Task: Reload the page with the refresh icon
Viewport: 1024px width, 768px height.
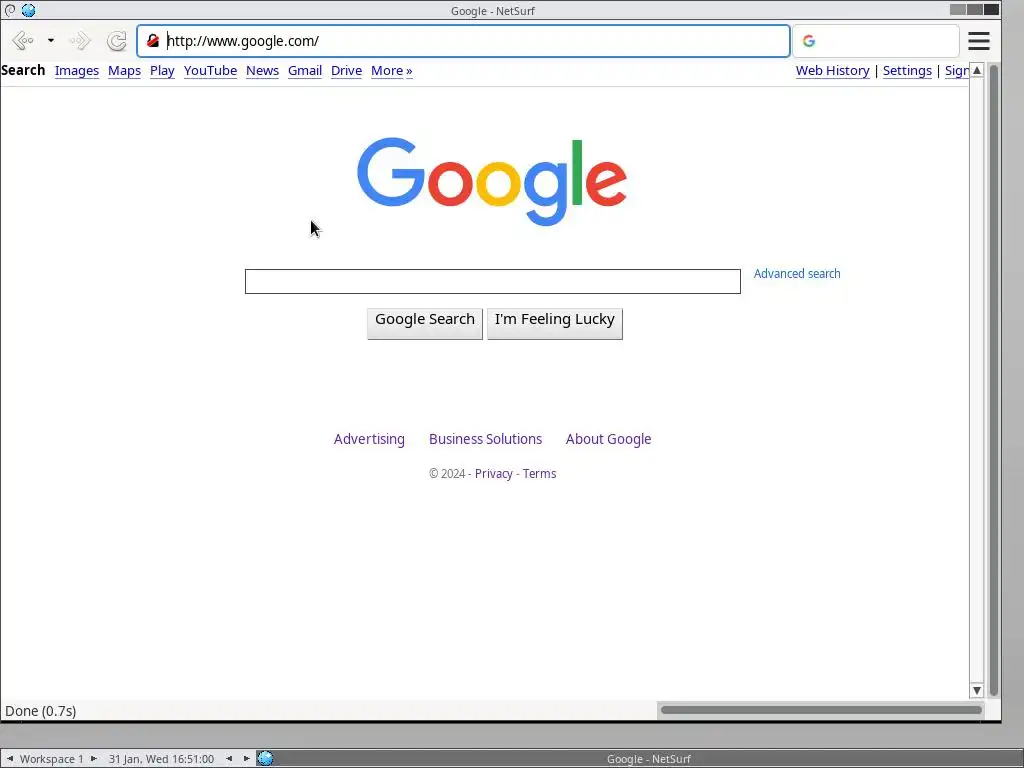Action: coord(117,40)
